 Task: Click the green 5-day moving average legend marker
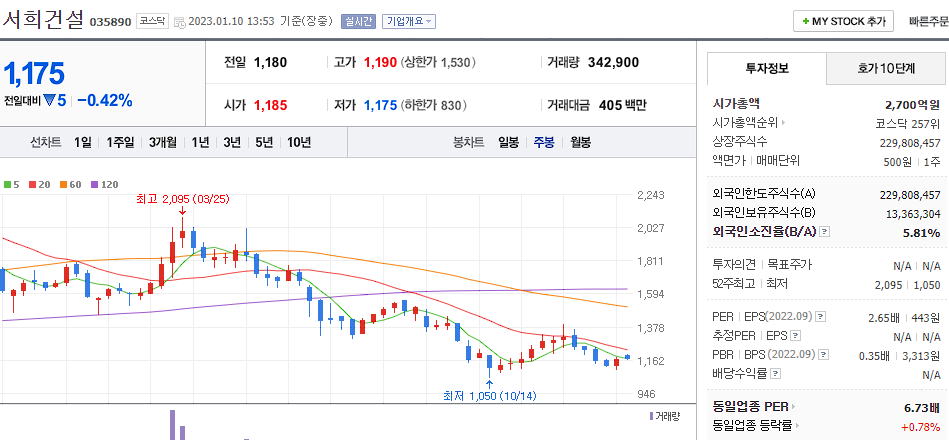(x=7, y=185)
